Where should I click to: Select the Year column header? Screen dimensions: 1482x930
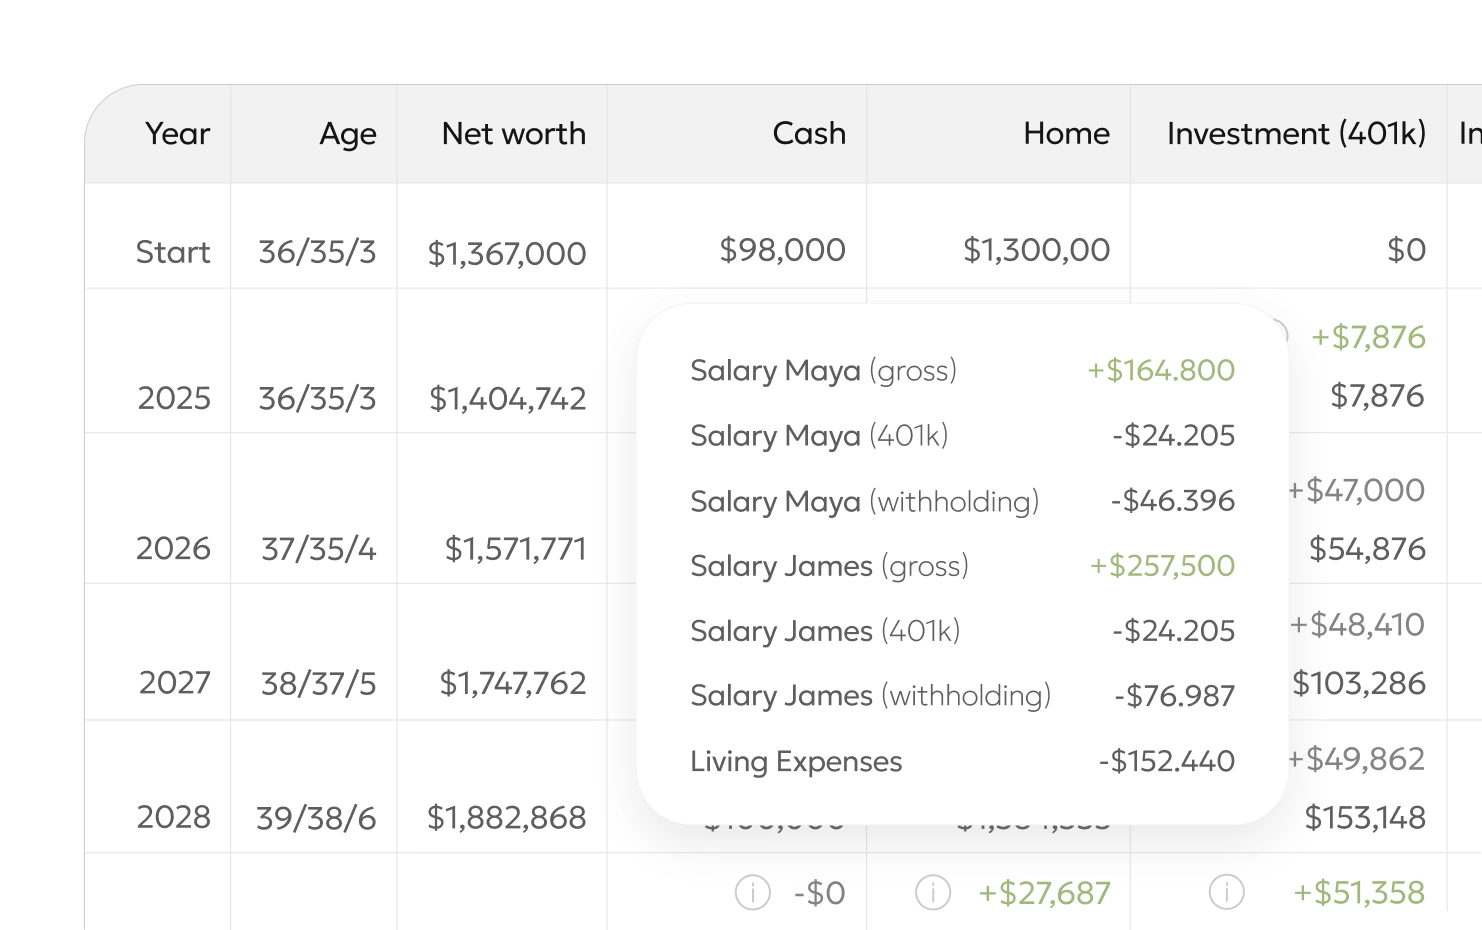point(177,134)
